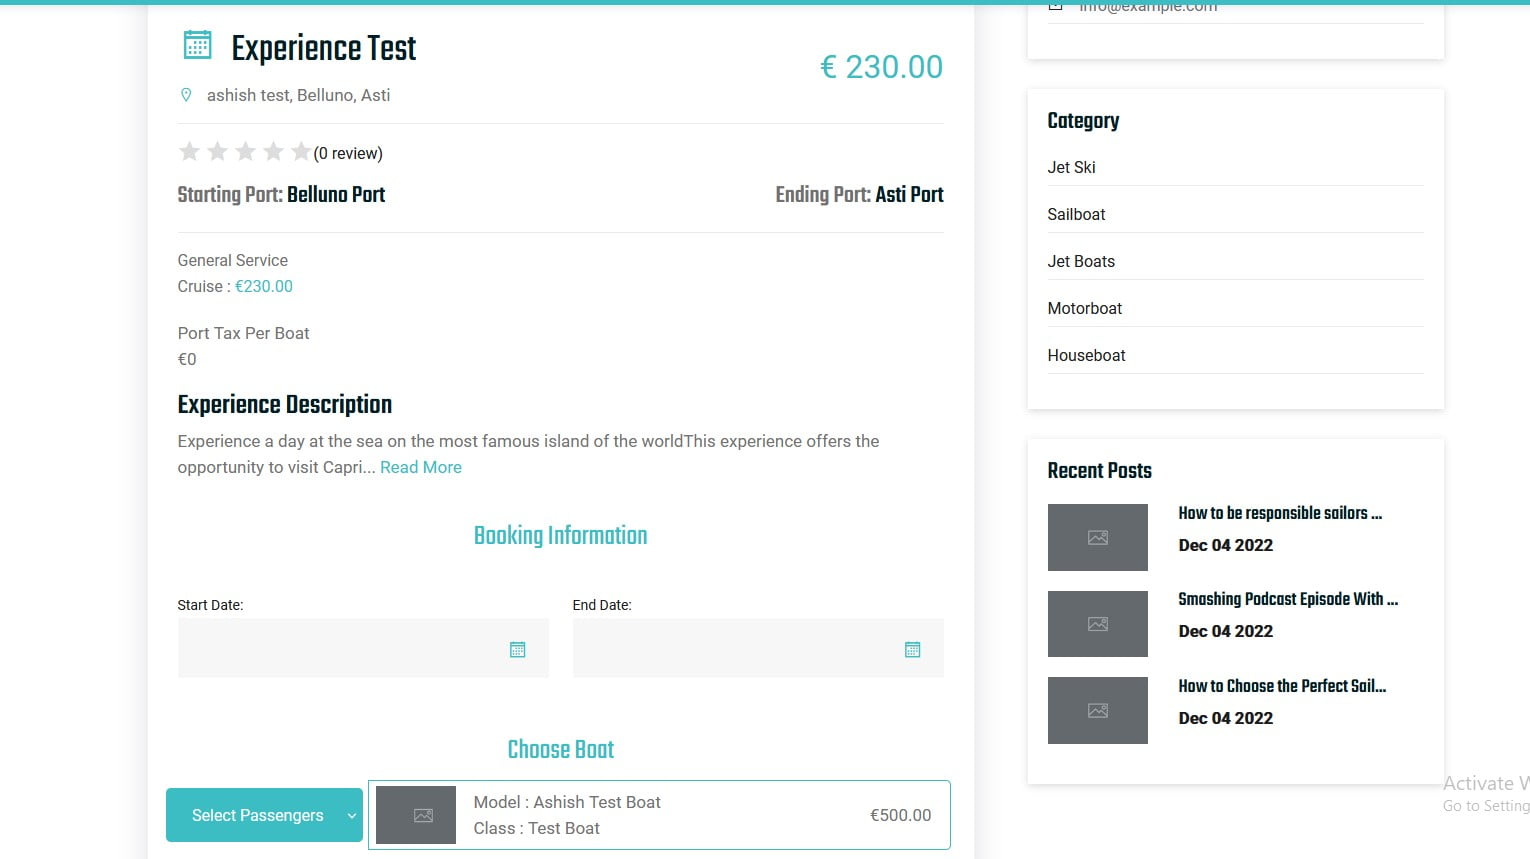Rate with the fifth star
Screen dimensions: 1530x859
300,152
